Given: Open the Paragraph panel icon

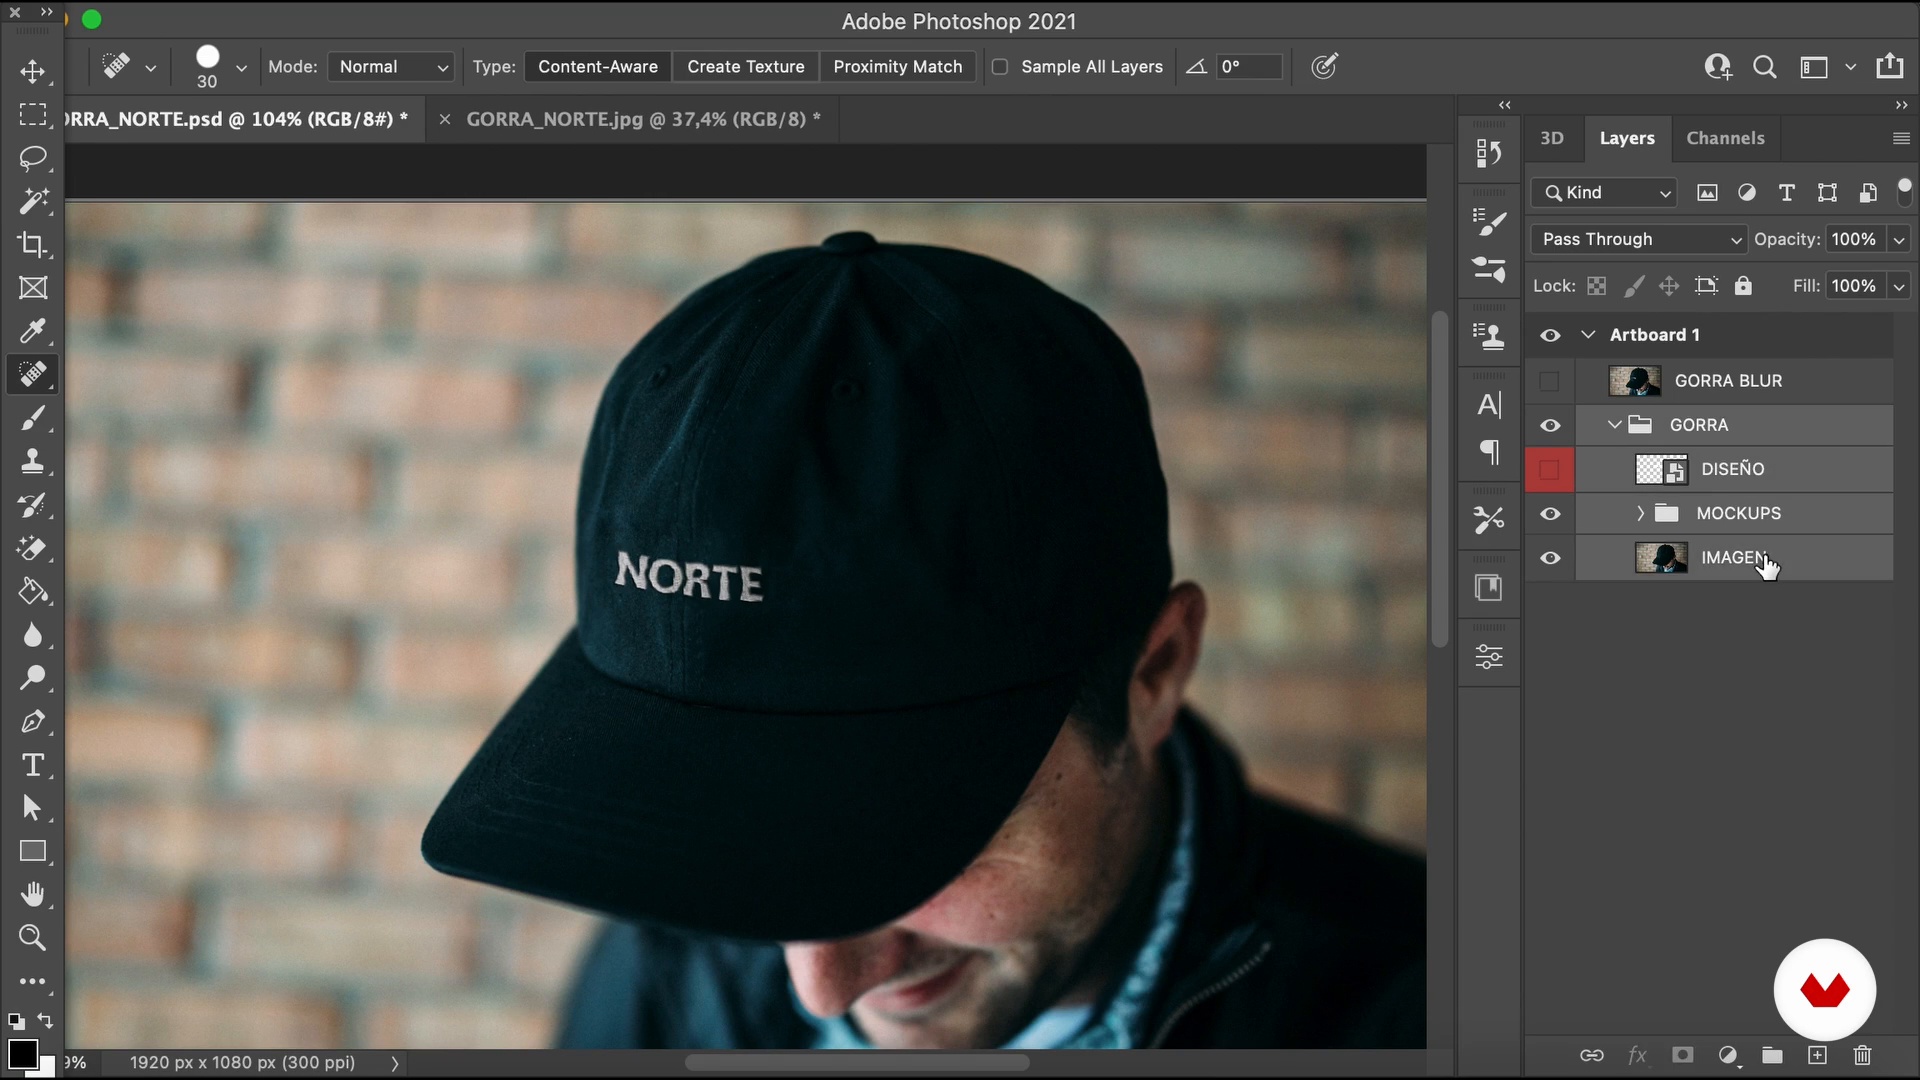Looking at the screenshot, I should [x=1489, y=452].
